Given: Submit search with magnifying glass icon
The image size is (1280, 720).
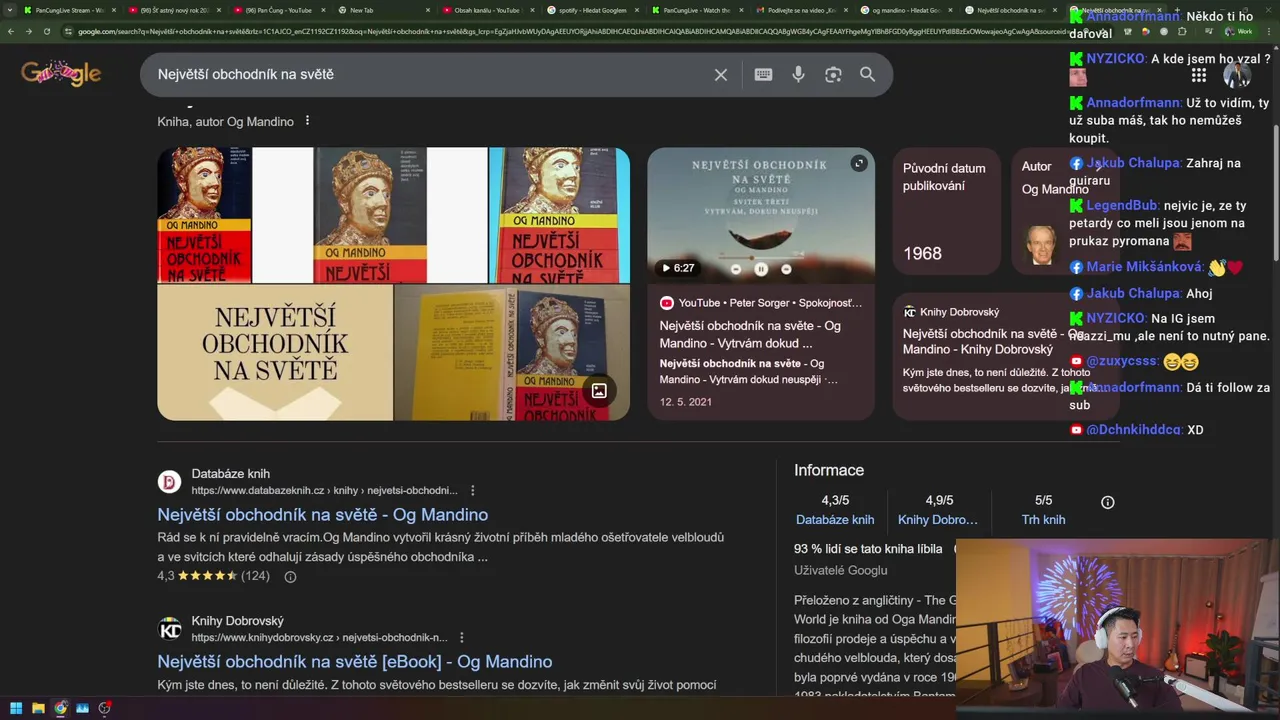Looking at the screenshot, I should click(867, 75).
